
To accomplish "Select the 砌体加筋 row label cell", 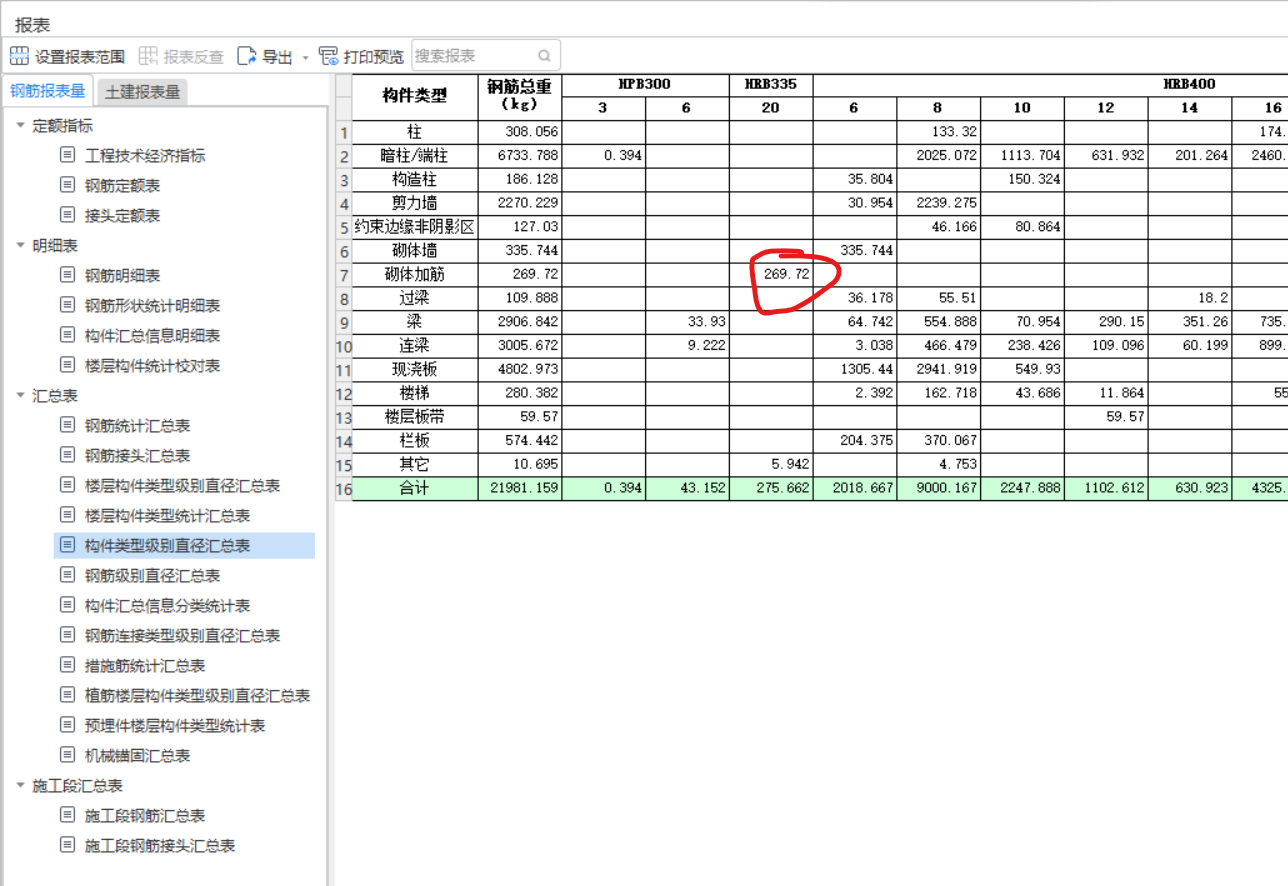I will click(x=415, y=274).
